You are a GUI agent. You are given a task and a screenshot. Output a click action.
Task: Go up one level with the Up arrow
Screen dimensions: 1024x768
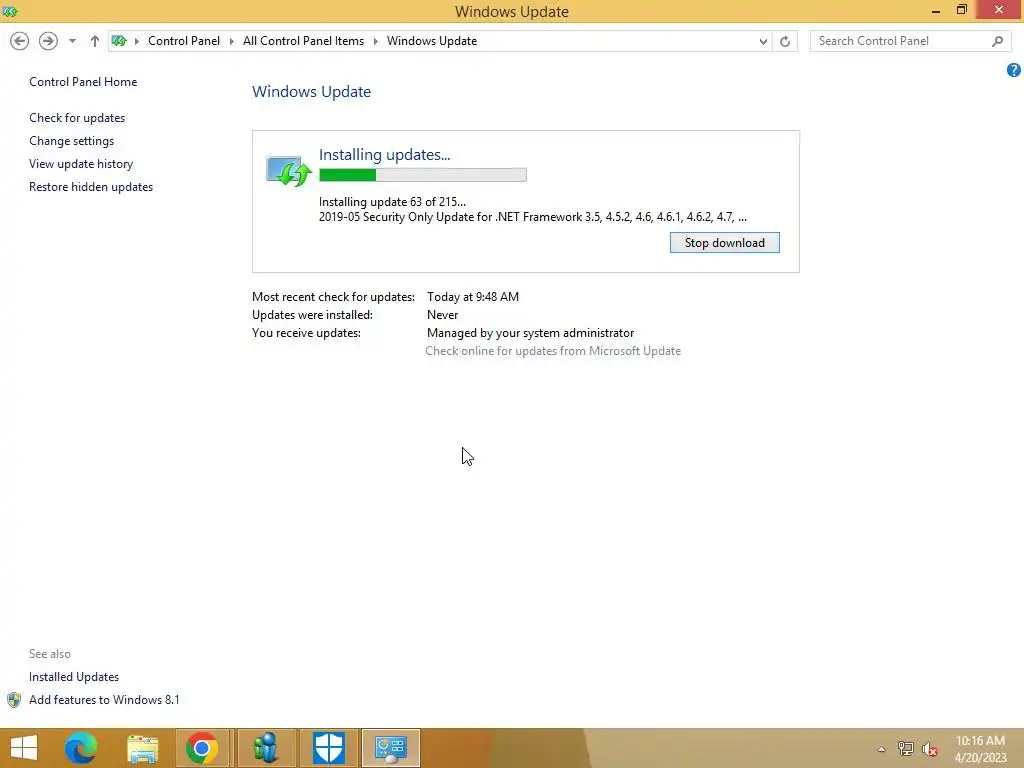pyautogui.click(x=95, y=41)
